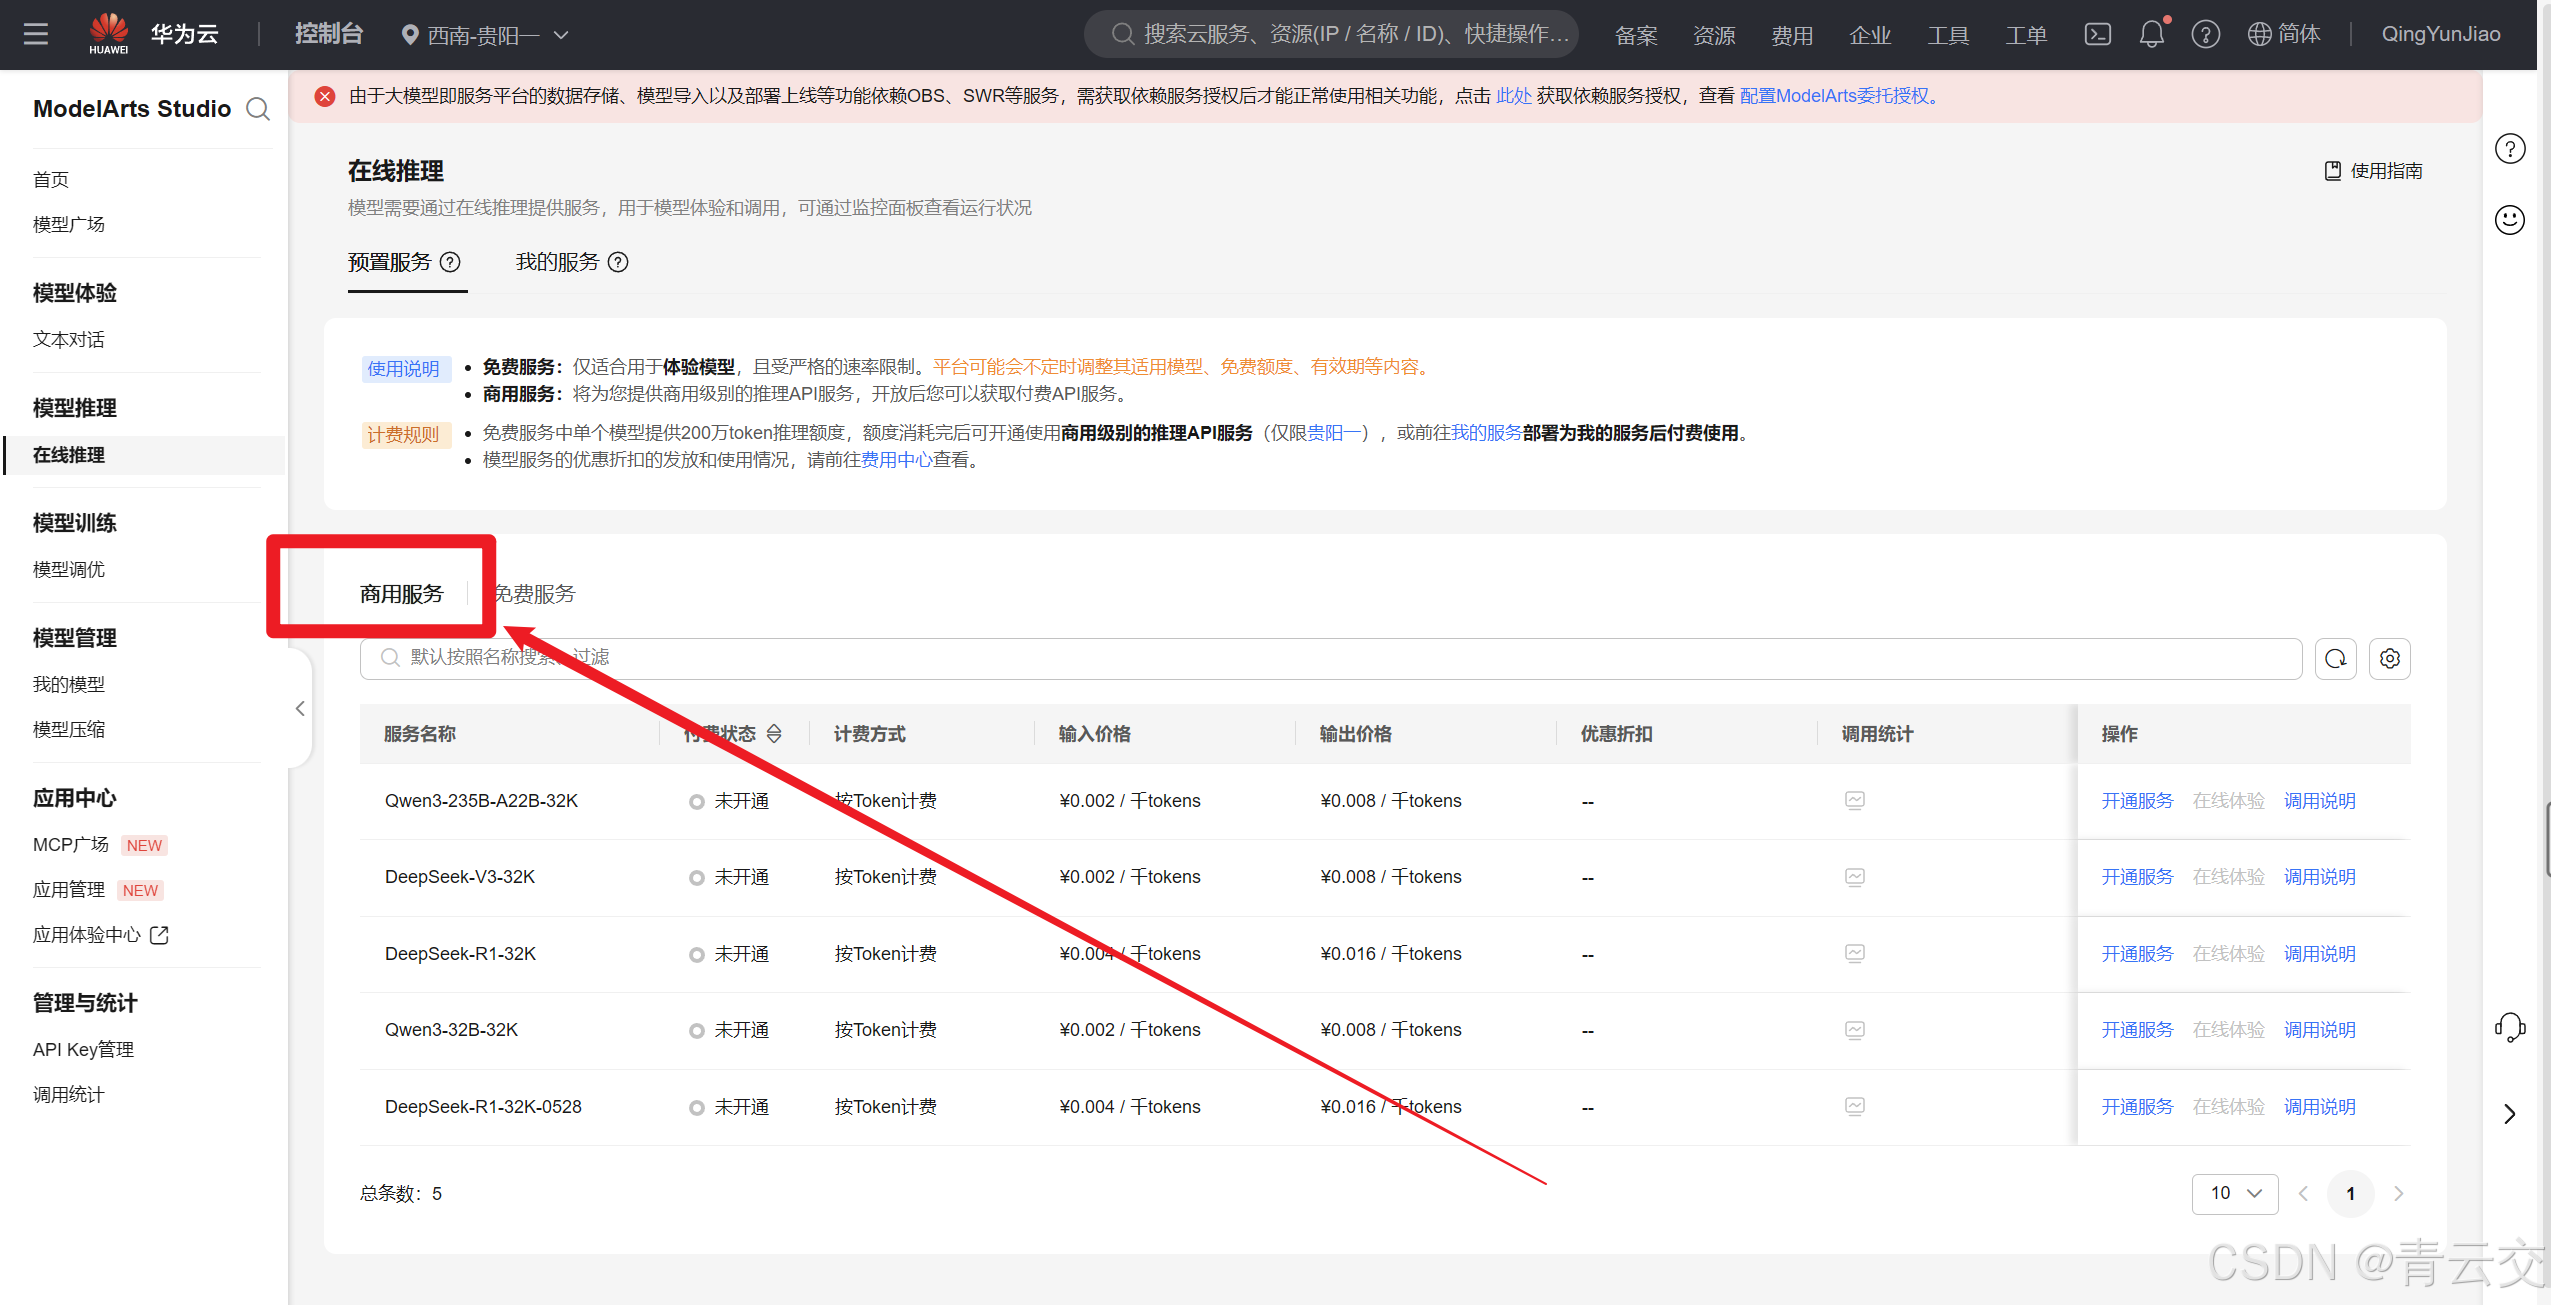
Task: Open 应用体验中心 external link
Action: pyautogui.click(x=100, y=935)
